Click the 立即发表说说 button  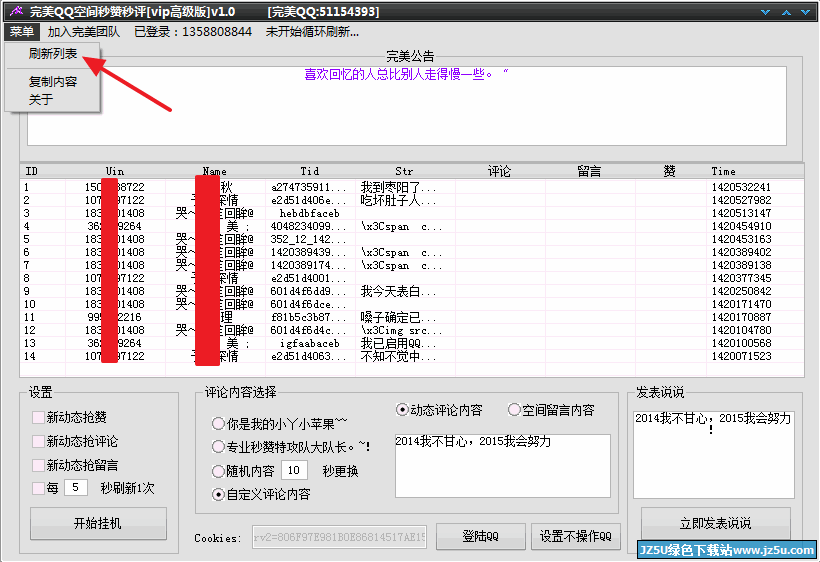715,523
